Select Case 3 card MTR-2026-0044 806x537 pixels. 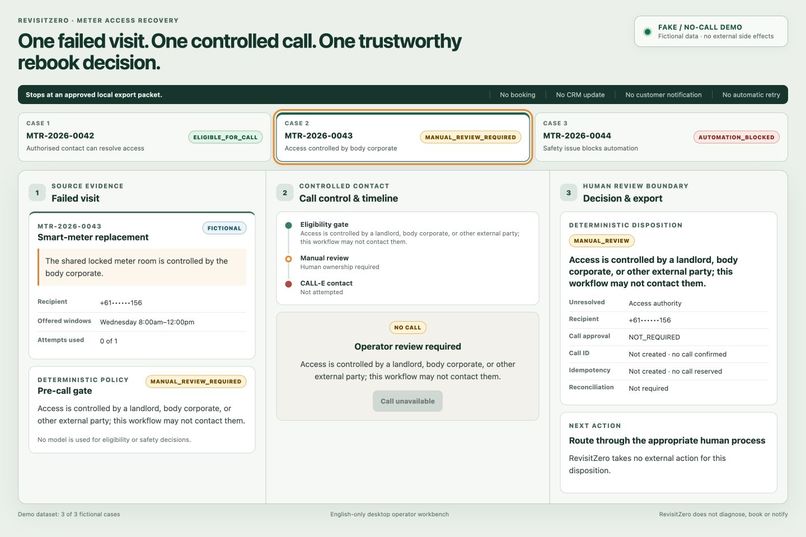(x=661, y=137)
